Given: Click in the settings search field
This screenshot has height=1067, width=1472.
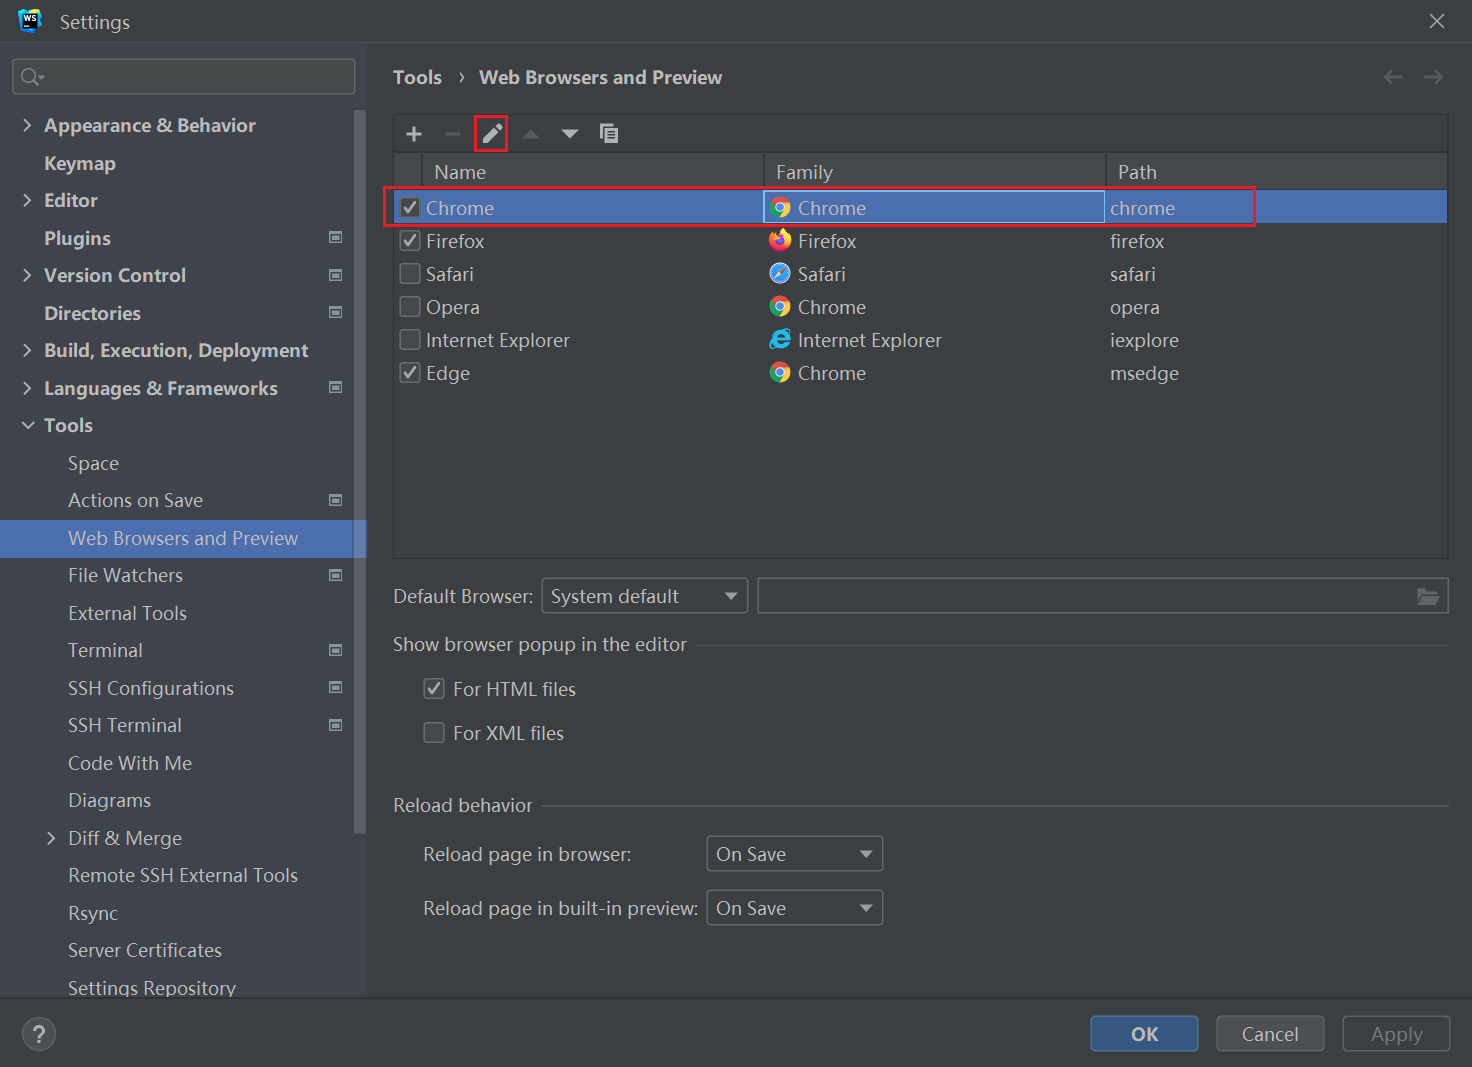Looking at the screenshot, I should pos(184,77).
